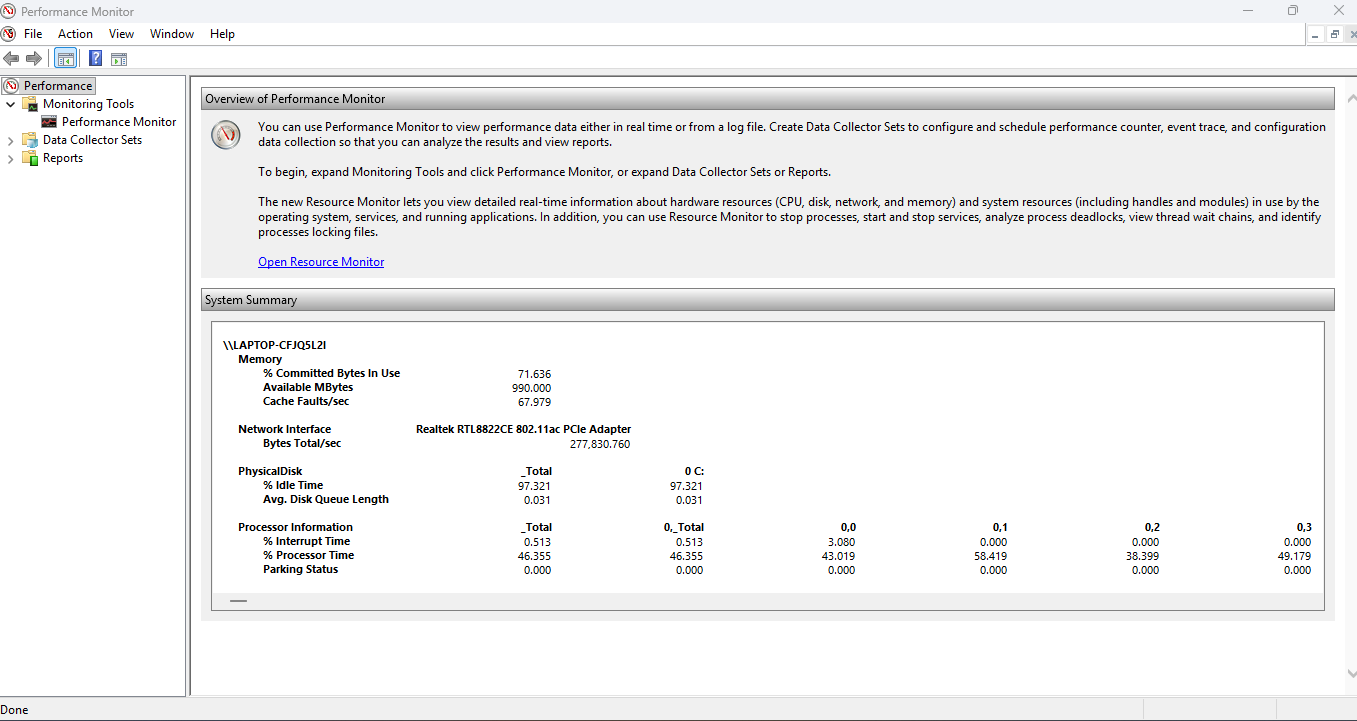Toggle Show/Hide Console Tree toolbar button
This screenshot has height=721, width=1357.
(65, 59)
